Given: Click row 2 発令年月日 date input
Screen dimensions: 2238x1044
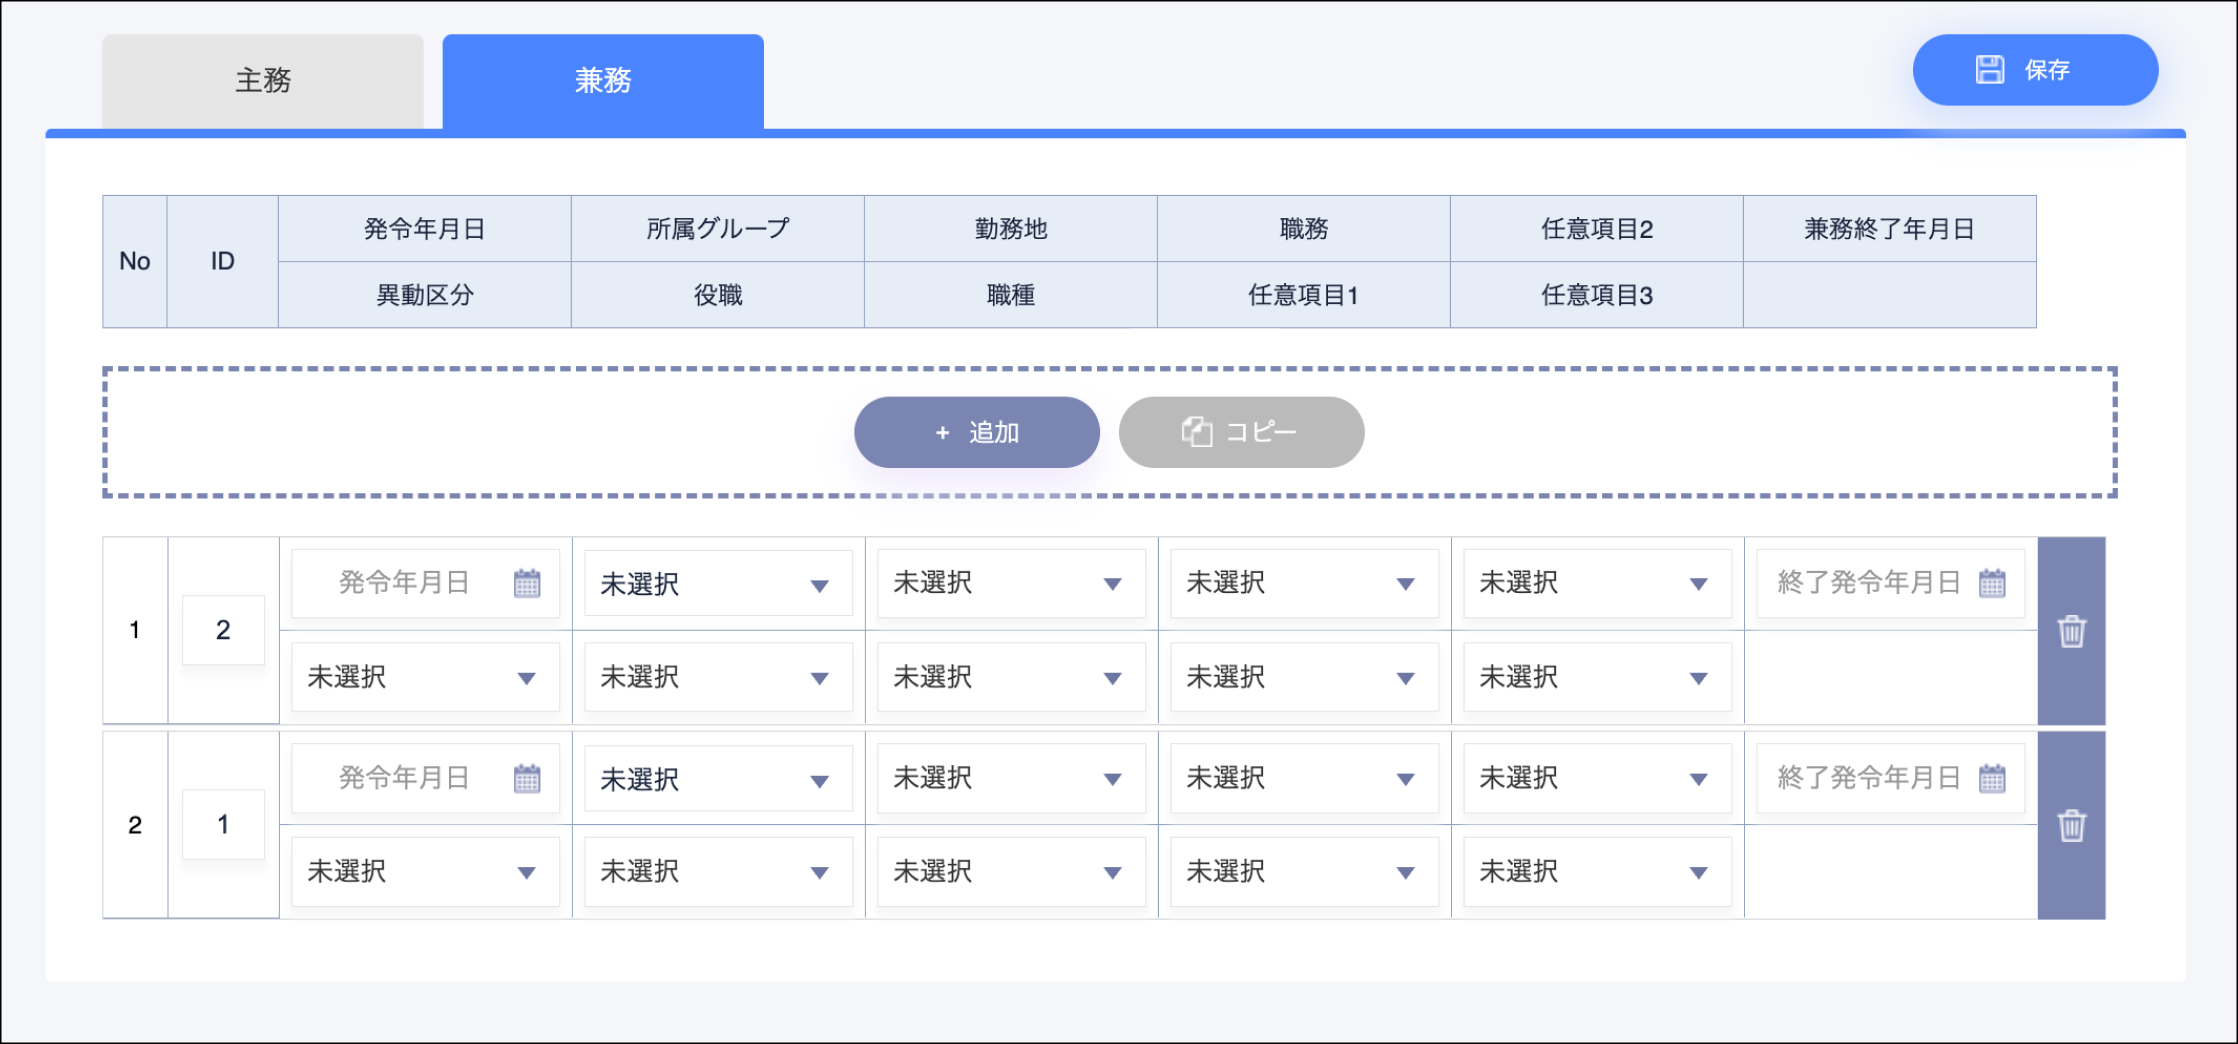Looking at the screenshot, I should pos(404,778).
